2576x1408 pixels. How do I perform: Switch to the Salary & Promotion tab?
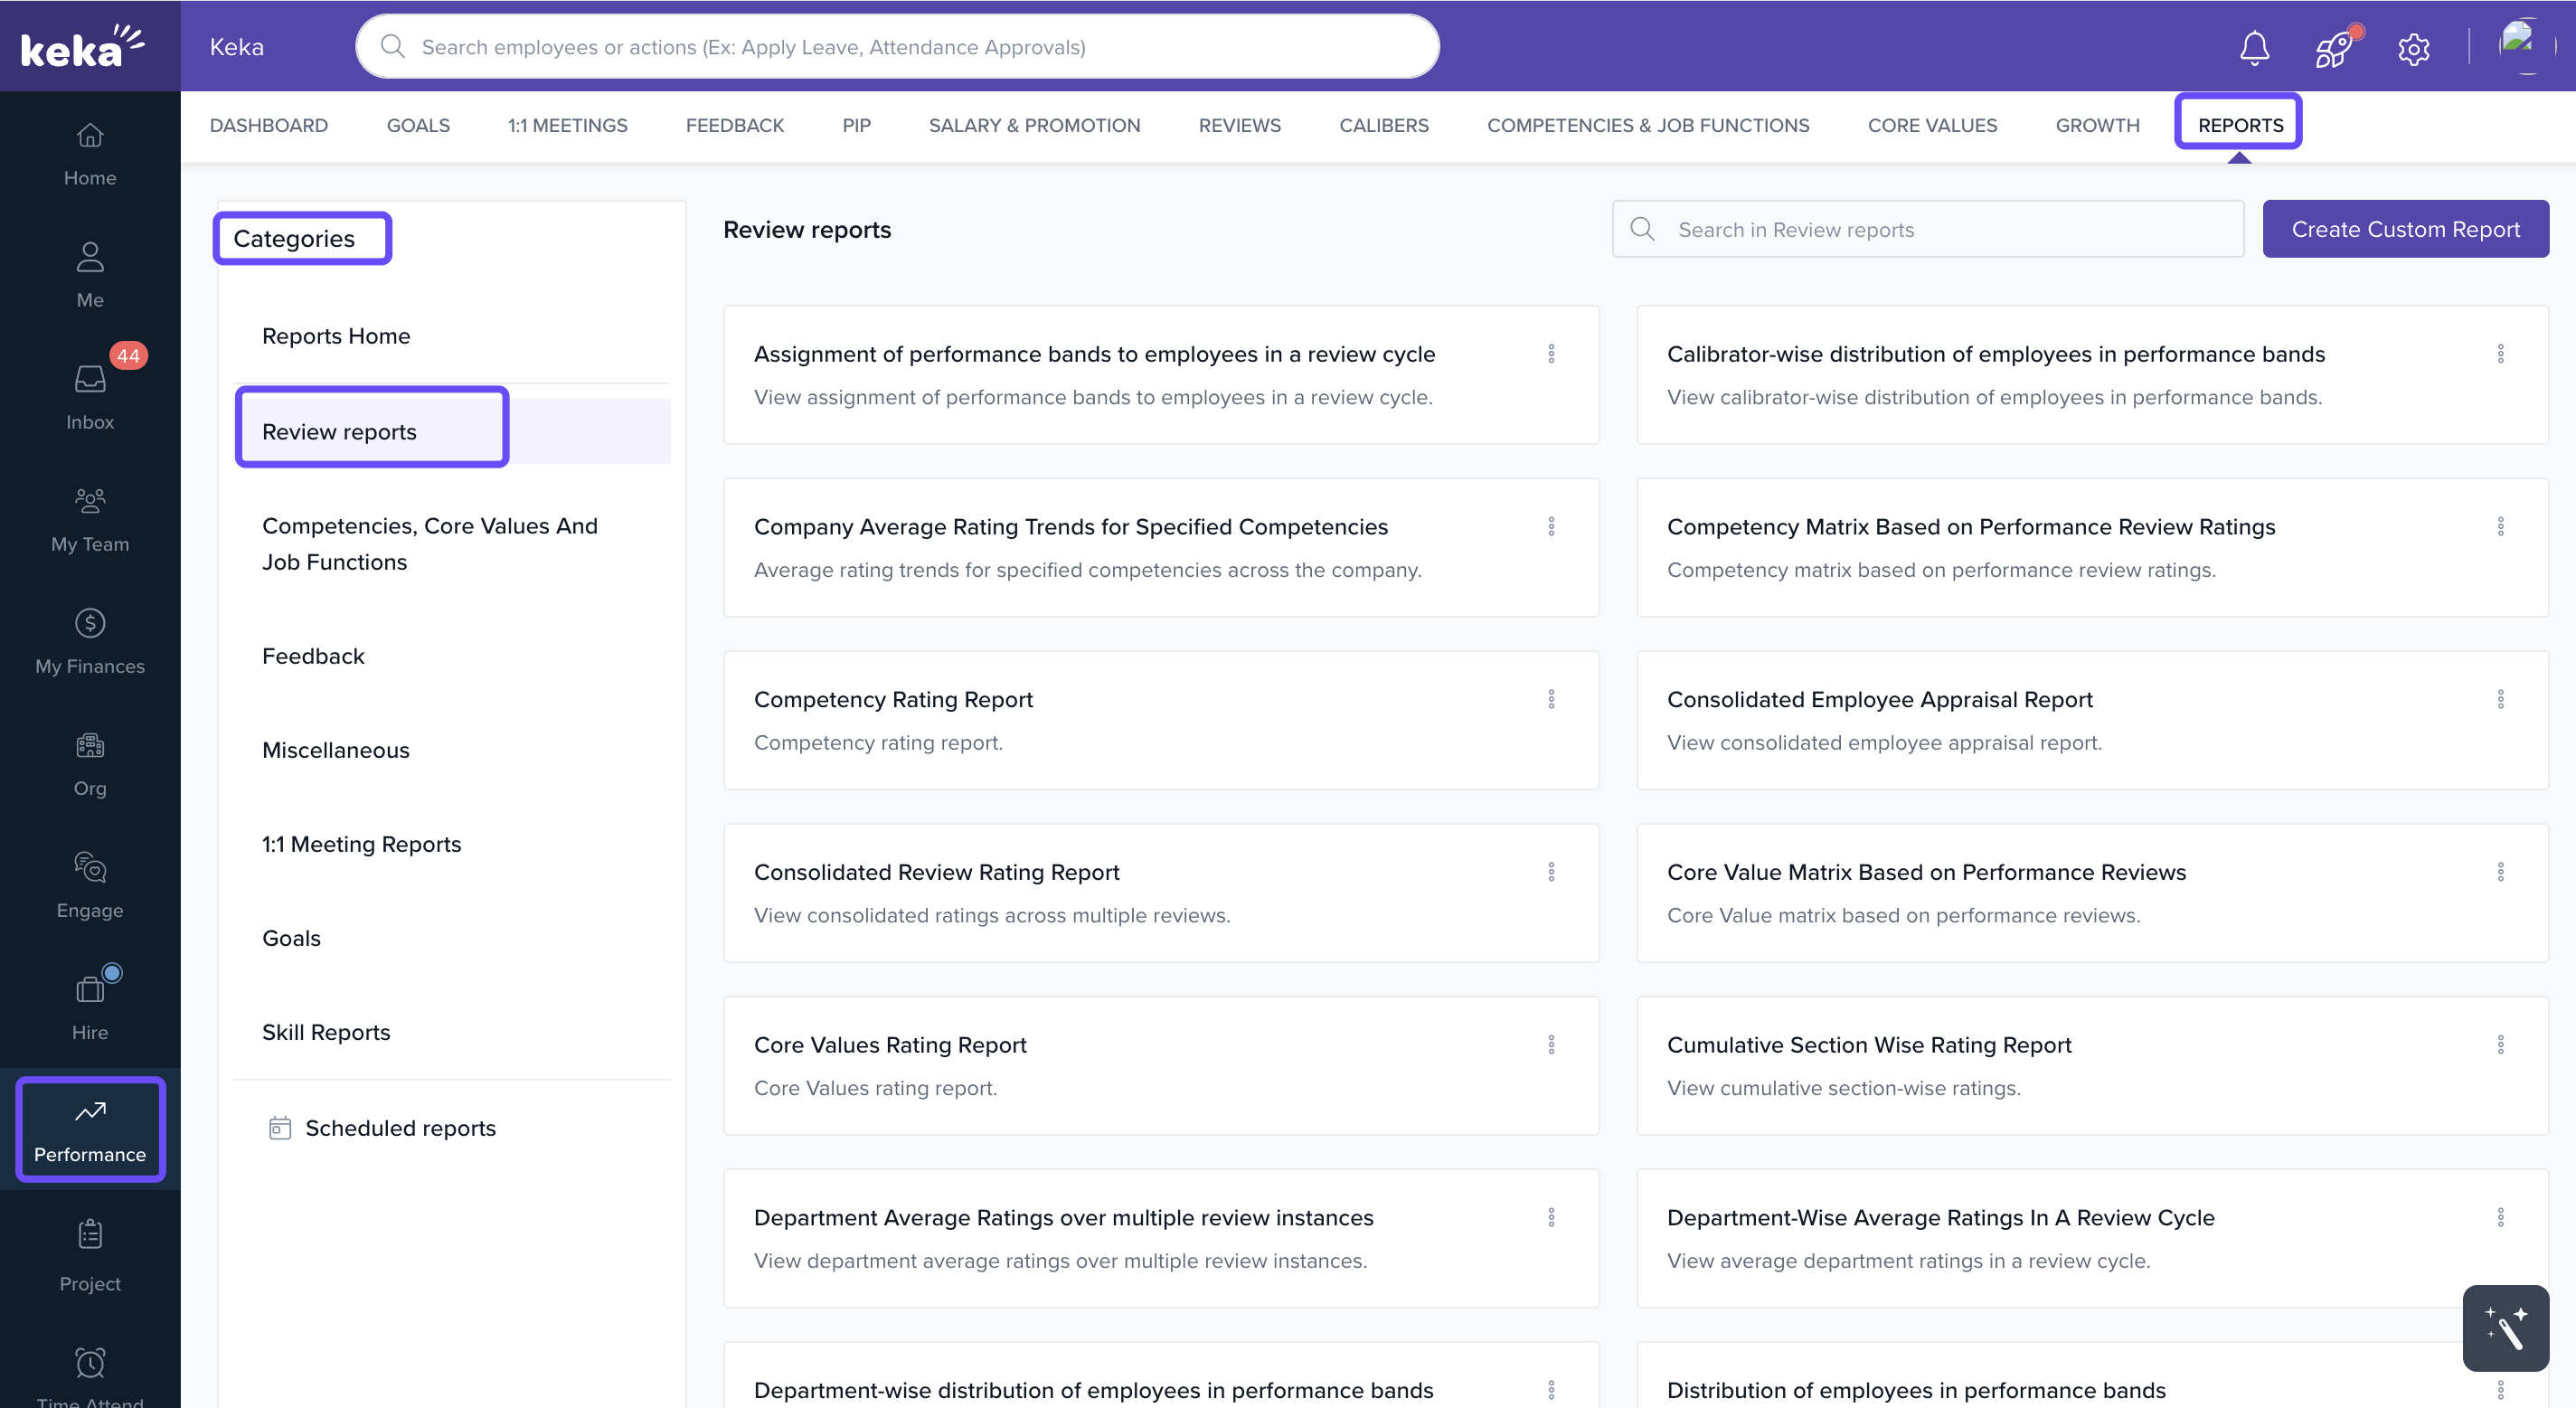click(1034, 125)
